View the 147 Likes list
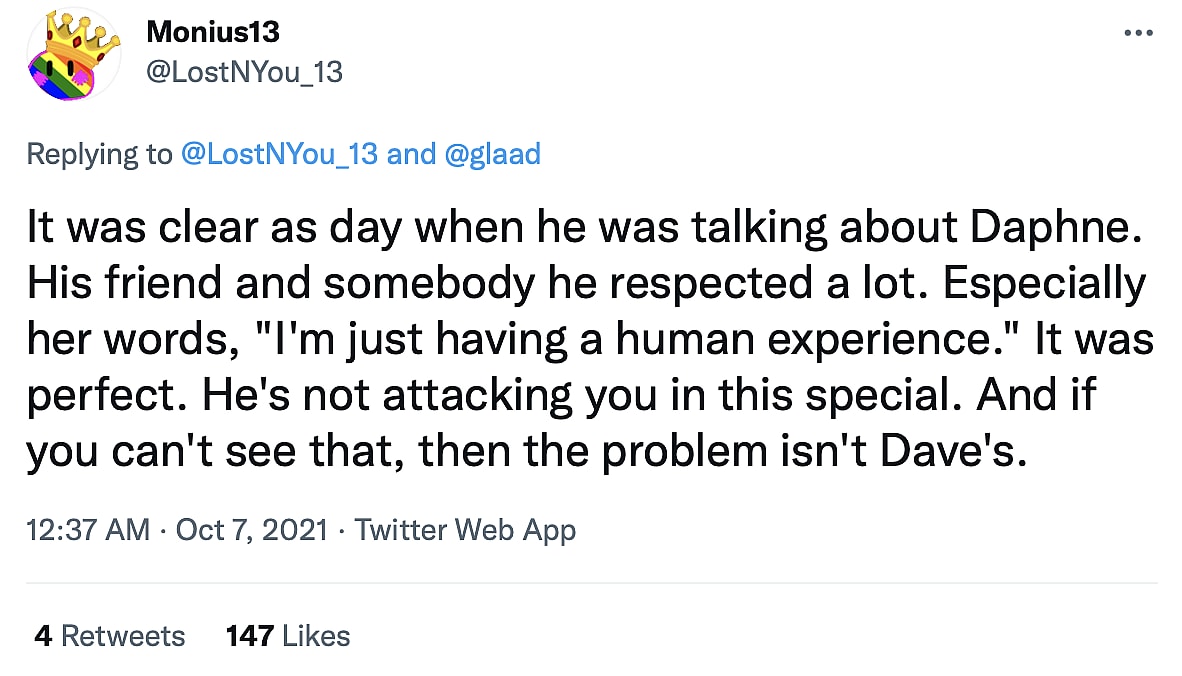1182x676 pixels. (288, 636)
